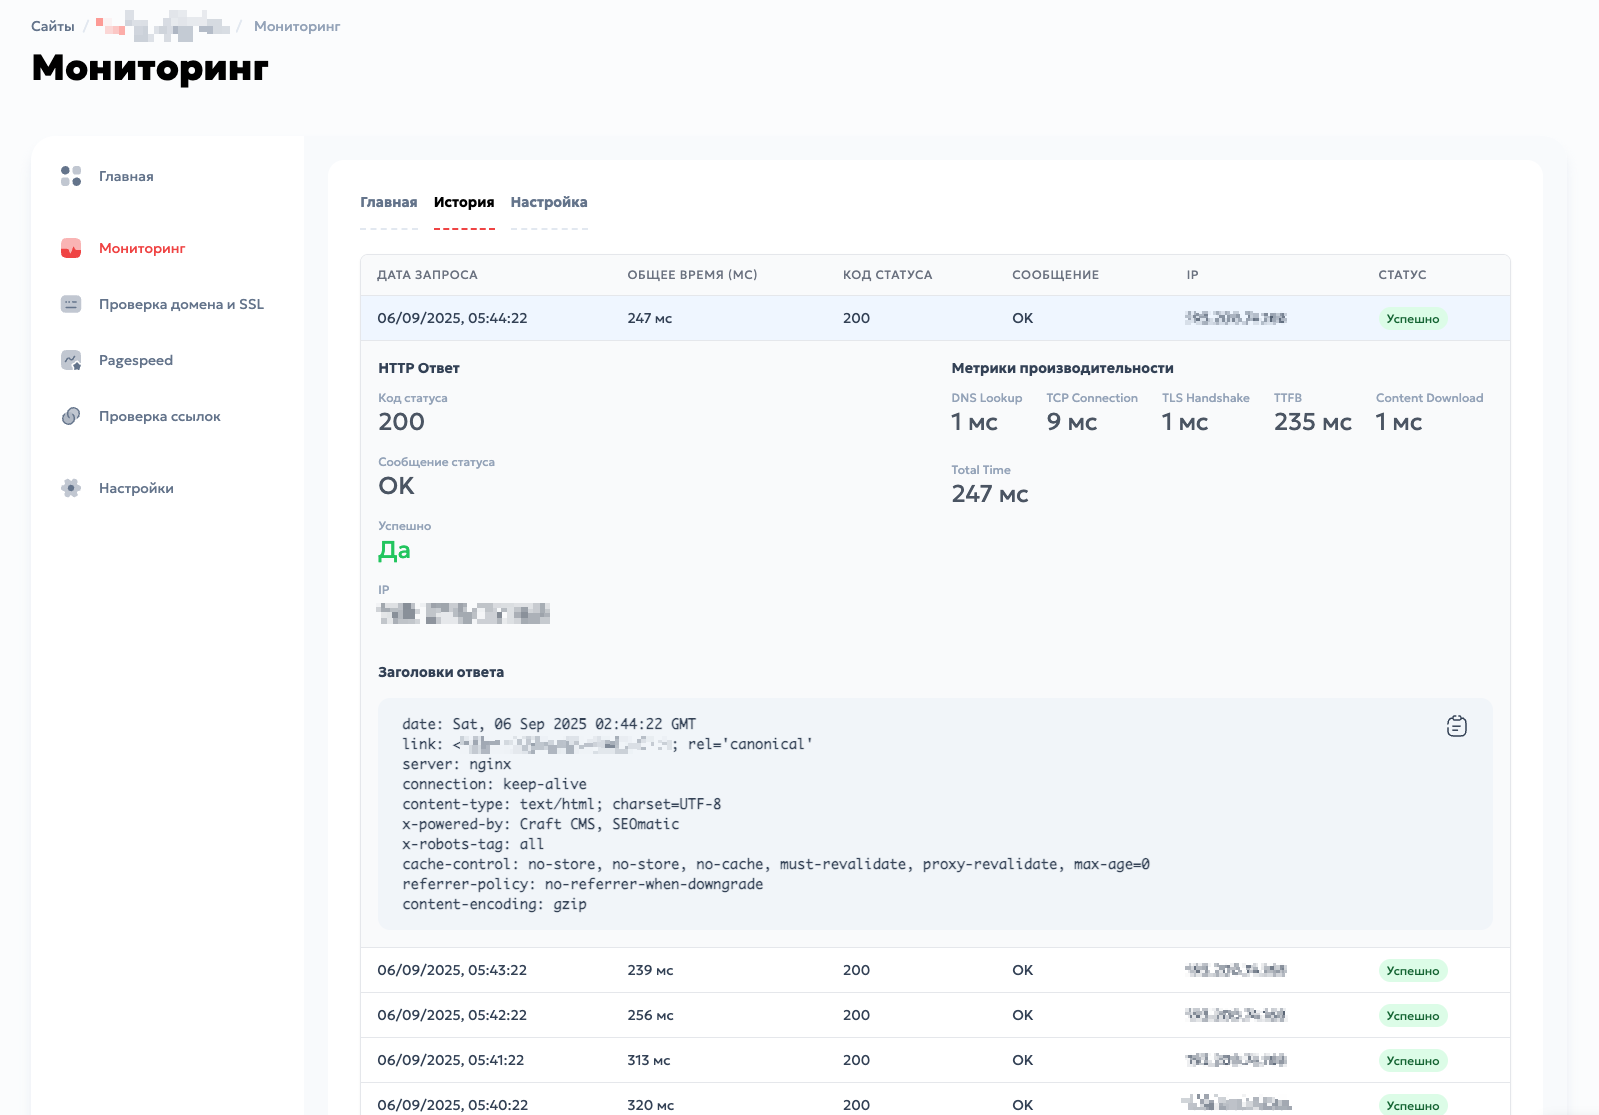The image size is (1599, 1115).
Task: Click the 'x-robots-tag: all' header line
Action: click(473, 844)
